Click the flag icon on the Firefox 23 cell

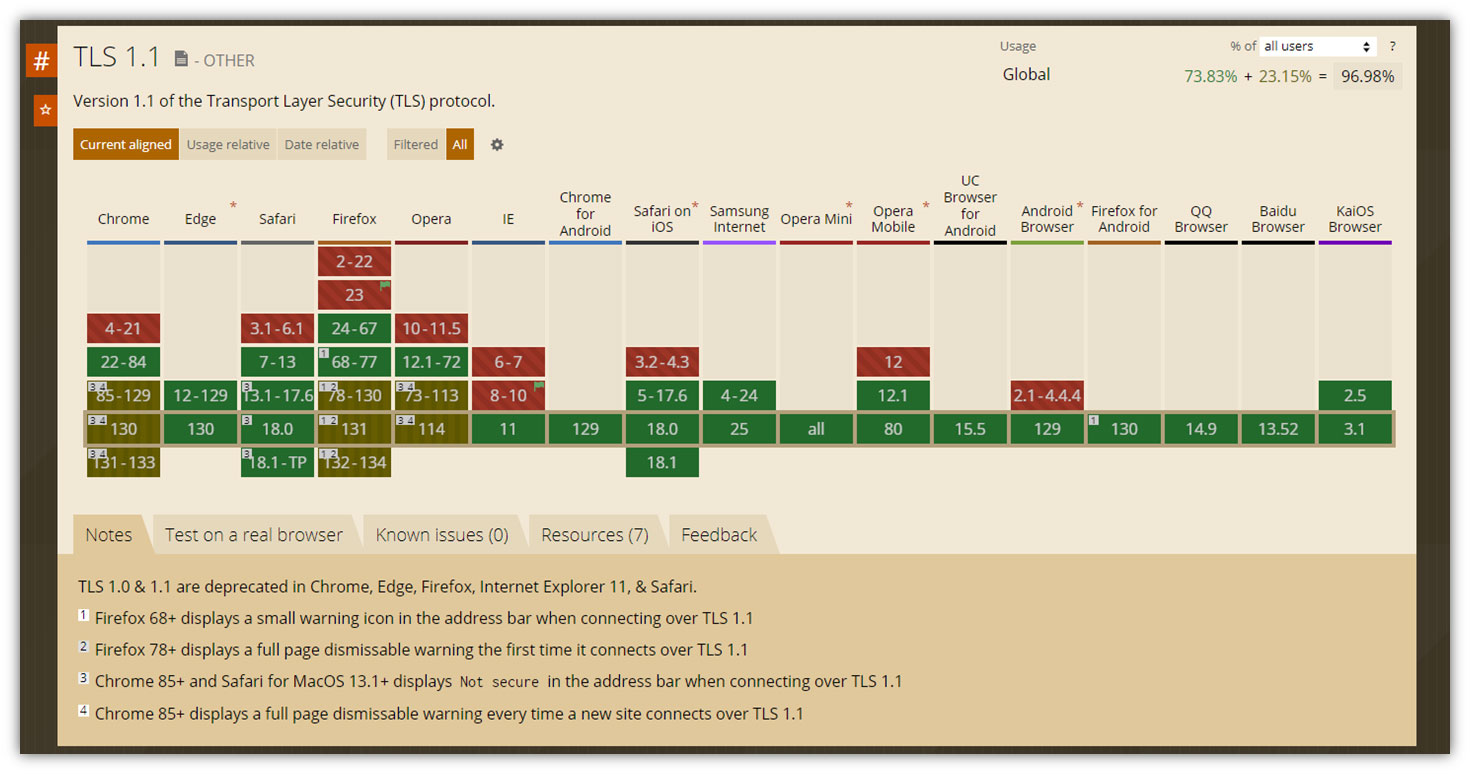[383, 287]
